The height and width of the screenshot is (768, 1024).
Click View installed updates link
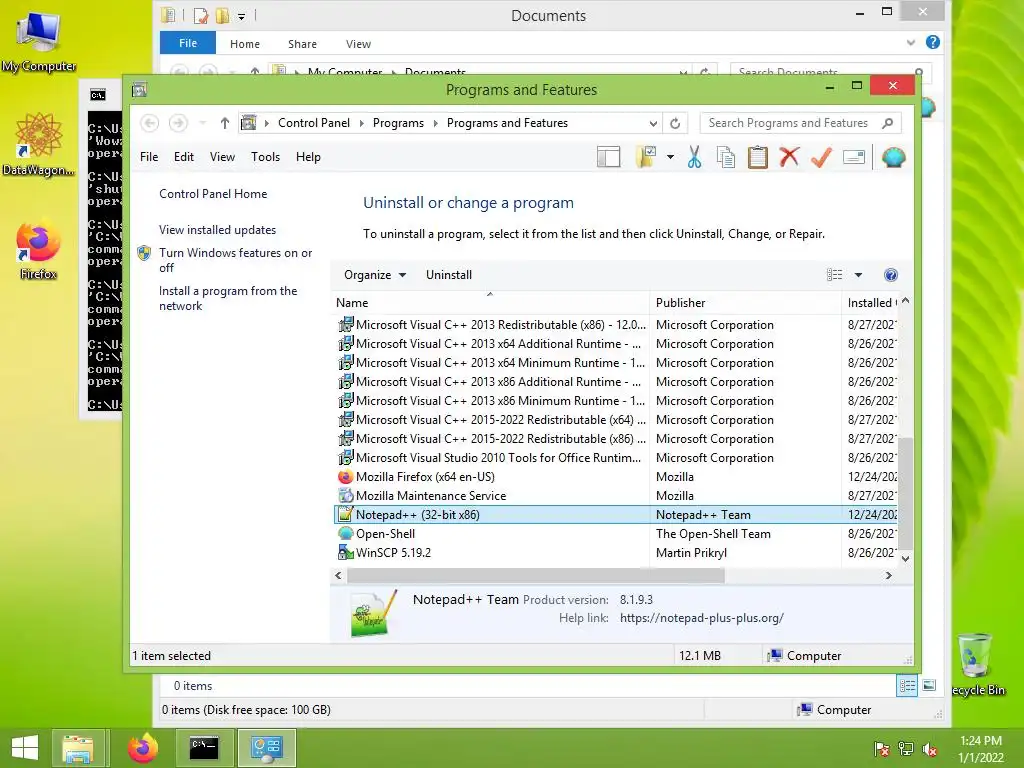pyautogui.click(x=217, y=230)
